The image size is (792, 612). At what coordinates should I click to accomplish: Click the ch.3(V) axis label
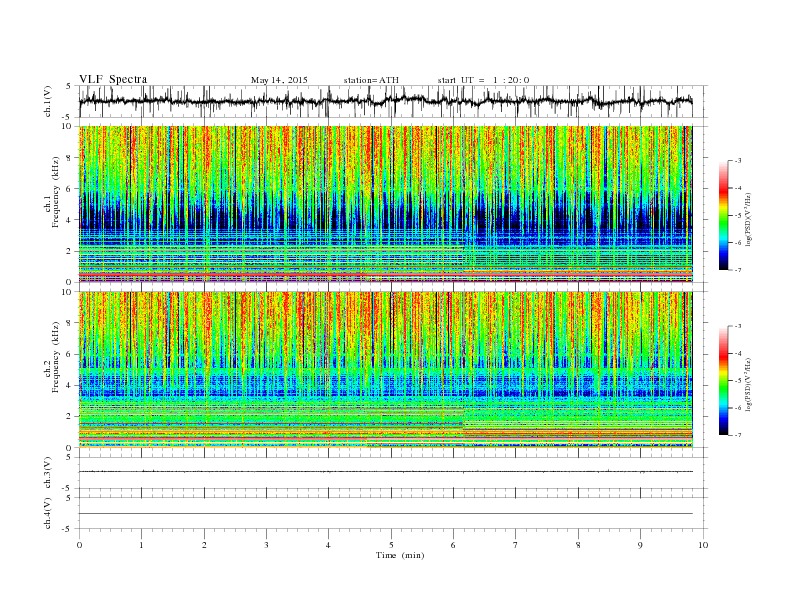(47, 473)
